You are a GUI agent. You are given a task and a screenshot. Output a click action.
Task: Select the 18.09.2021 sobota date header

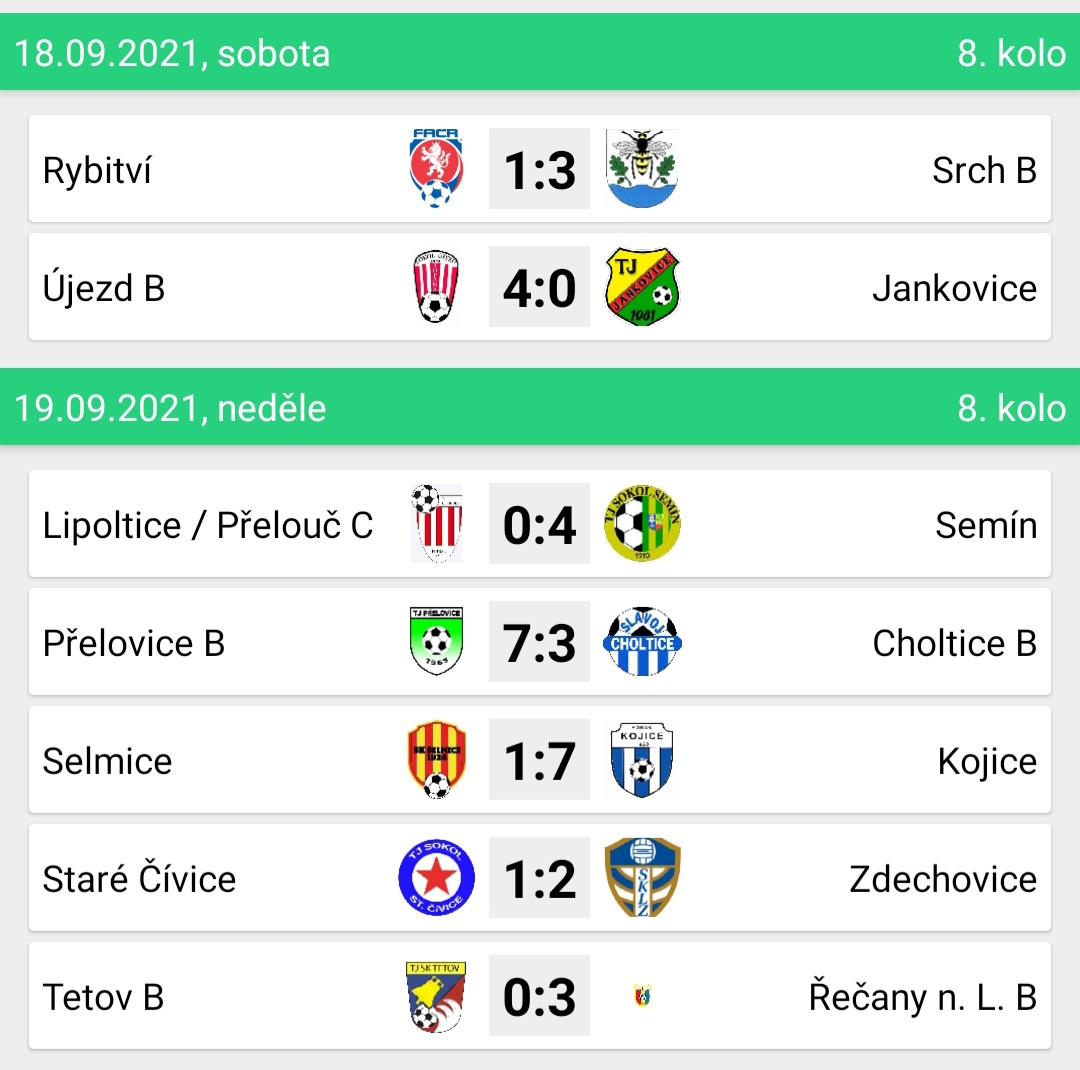pyautogui.click(x=172, y=54)
